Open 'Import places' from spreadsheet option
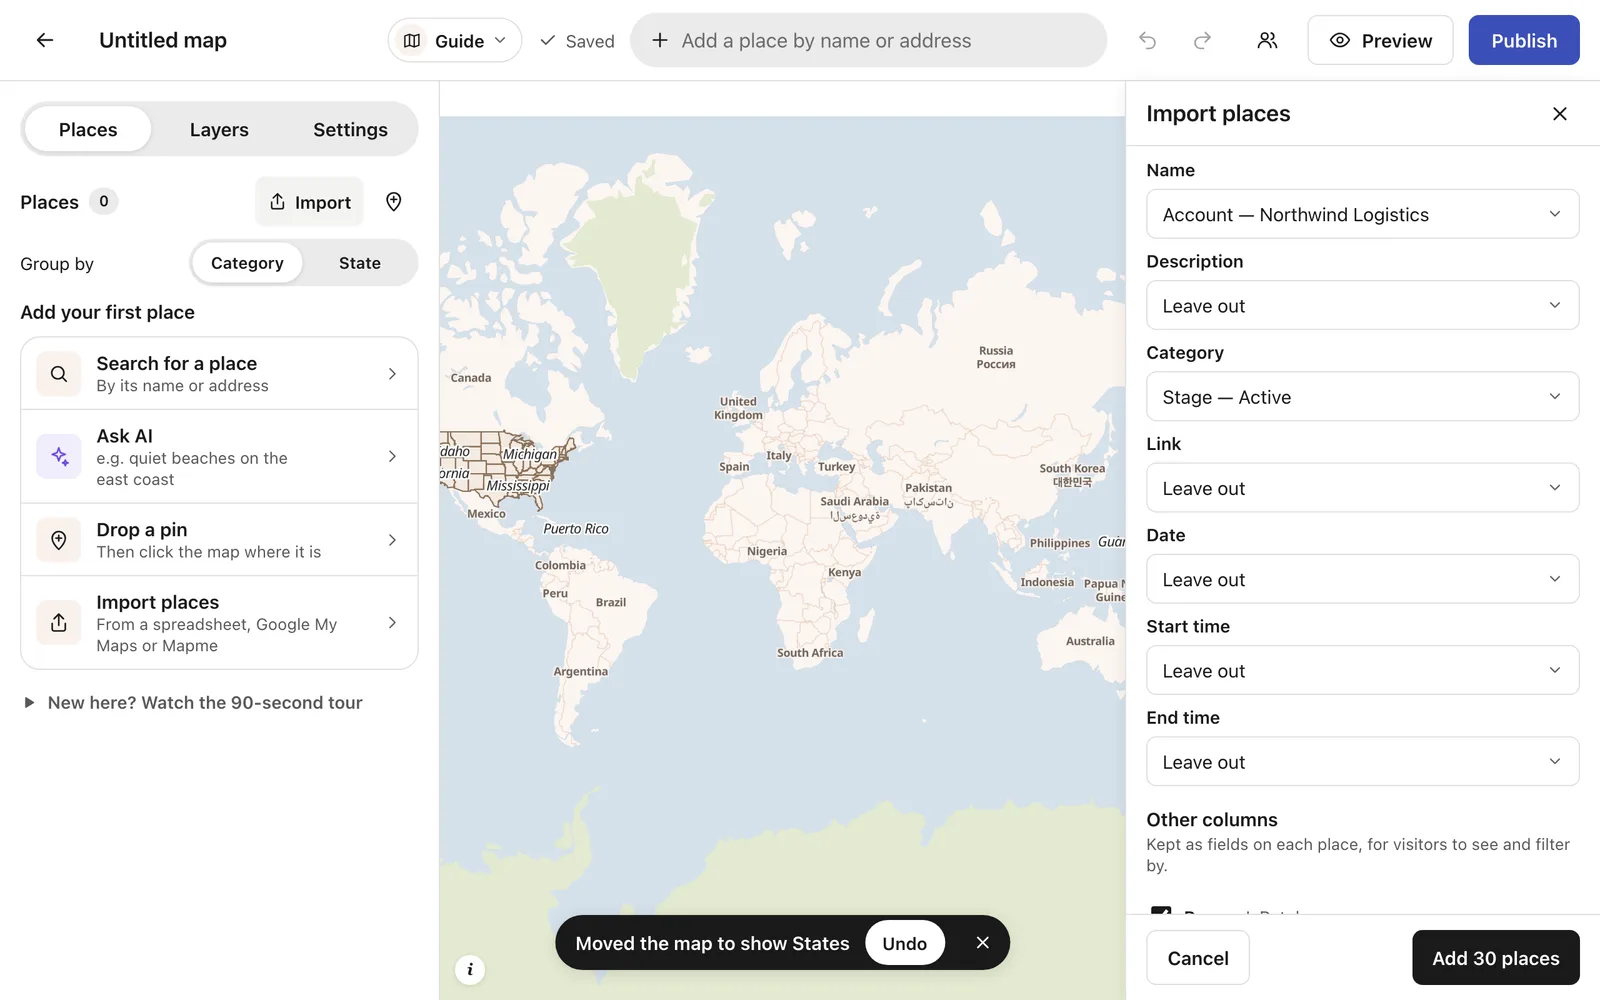This screenshot has width=1600, height=1000. coord(219,623)
